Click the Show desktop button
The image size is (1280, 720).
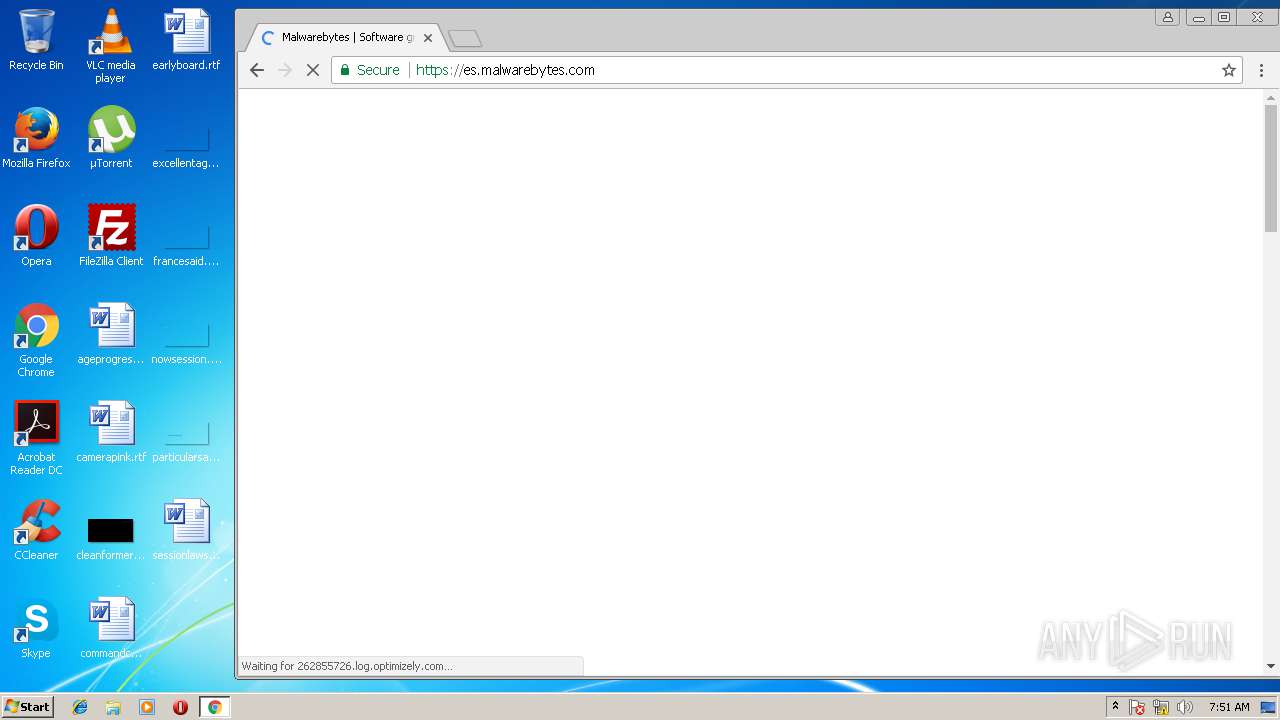[1269, 707]
